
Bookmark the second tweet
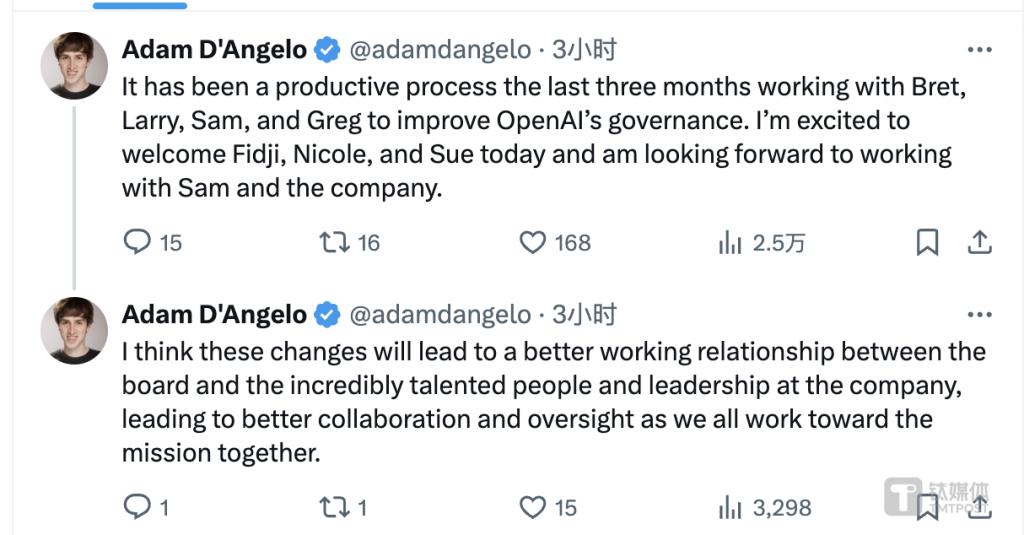(927, 508)
